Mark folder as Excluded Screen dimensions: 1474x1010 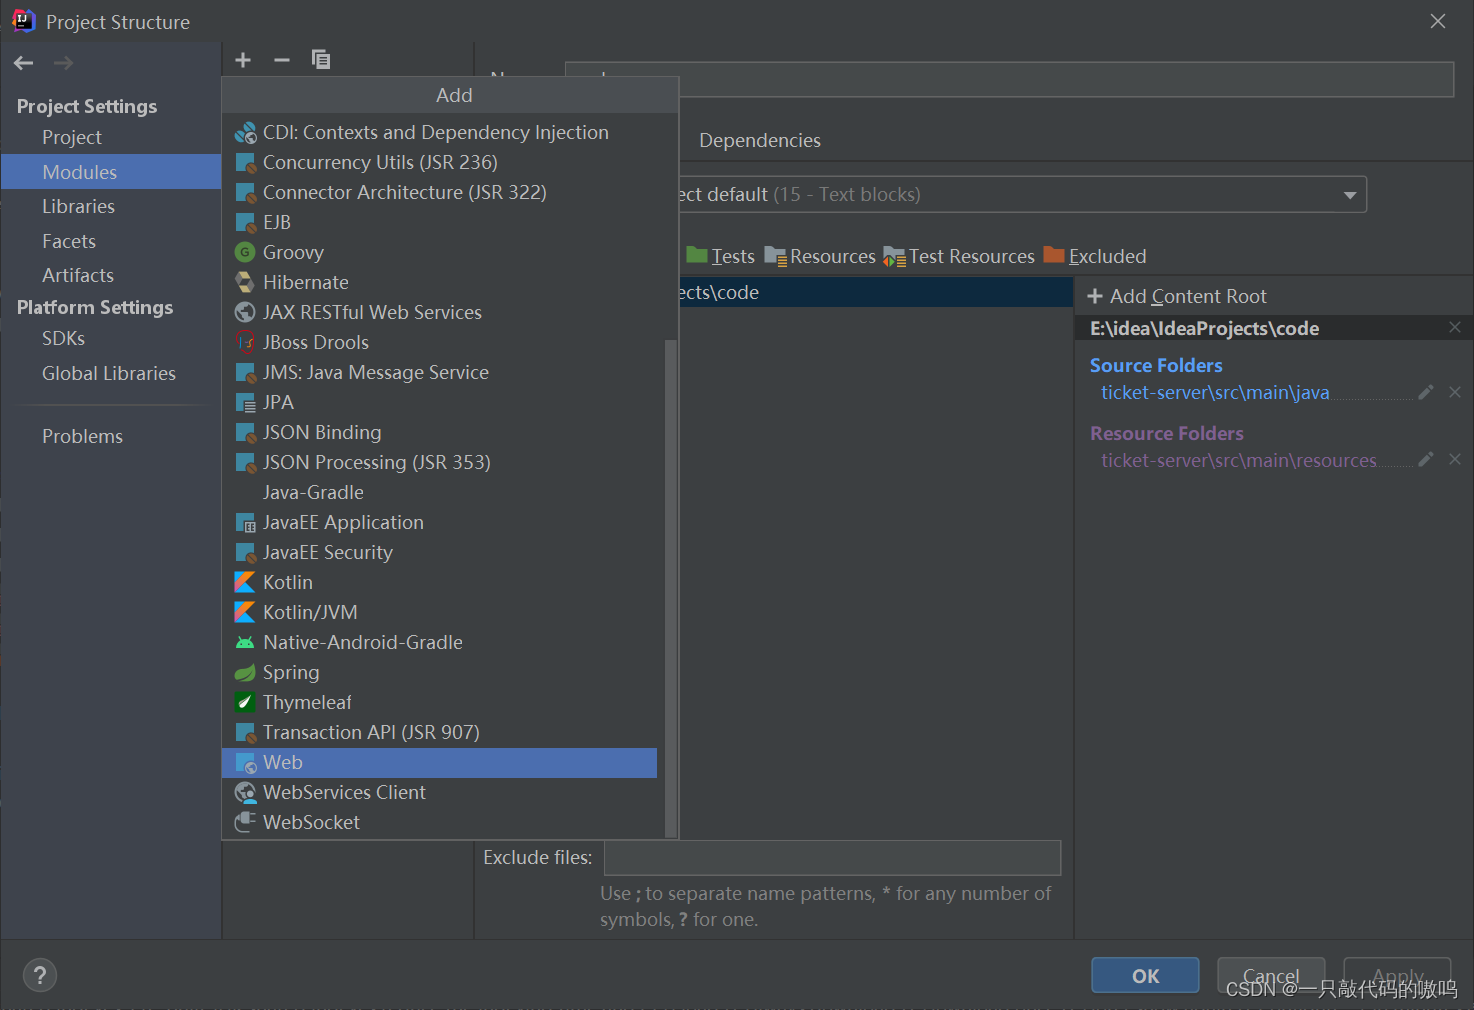pos(1095,256)
